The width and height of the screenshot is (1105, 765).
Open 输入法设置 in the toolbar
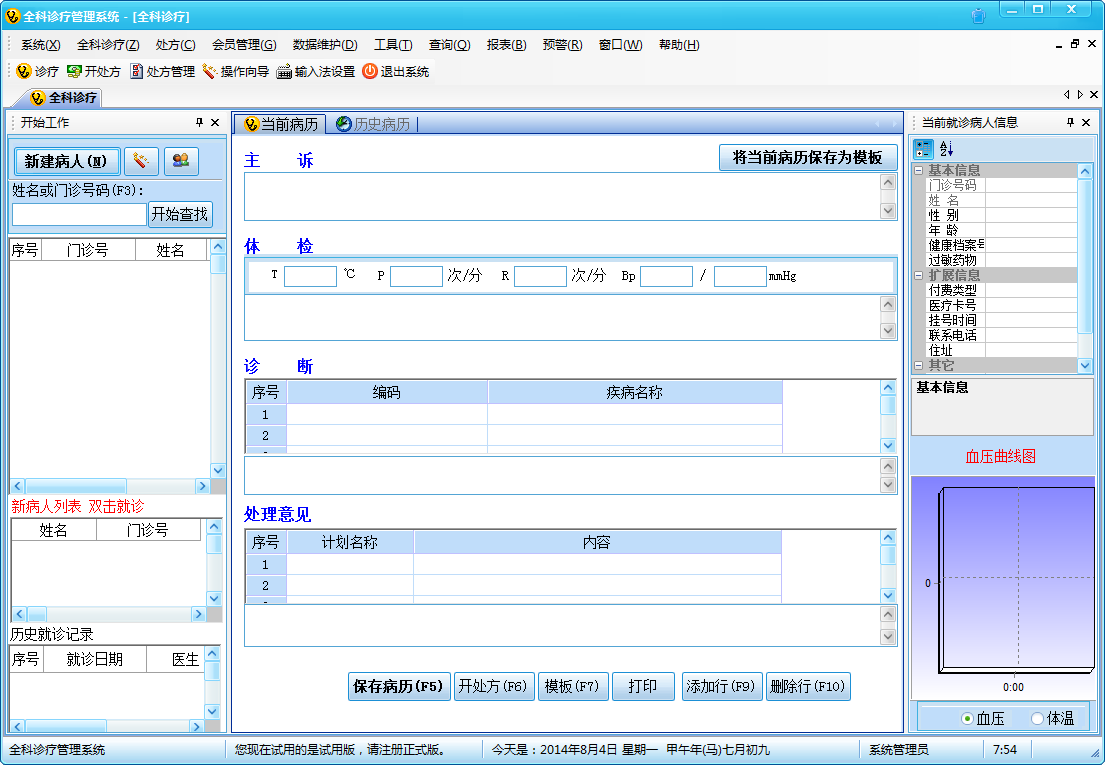tap(316, 71)
